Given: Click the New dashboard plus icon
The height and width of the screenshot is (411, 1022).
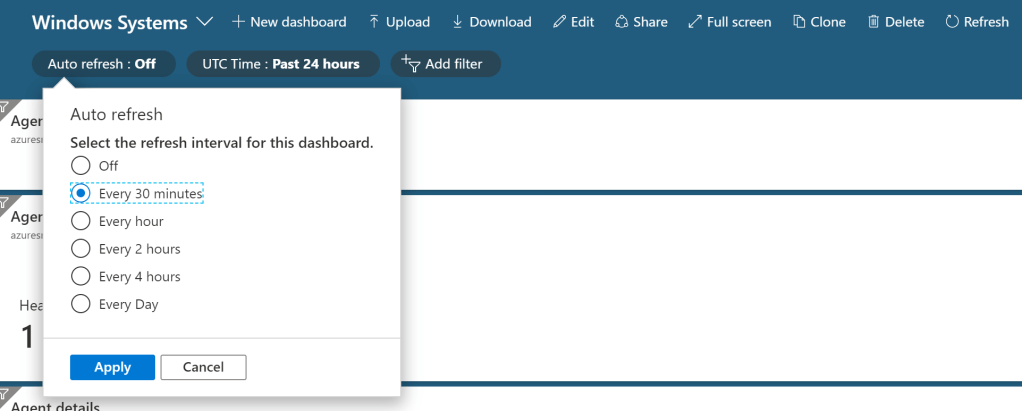Looking at the screenshot, I should tap(238, 22).
